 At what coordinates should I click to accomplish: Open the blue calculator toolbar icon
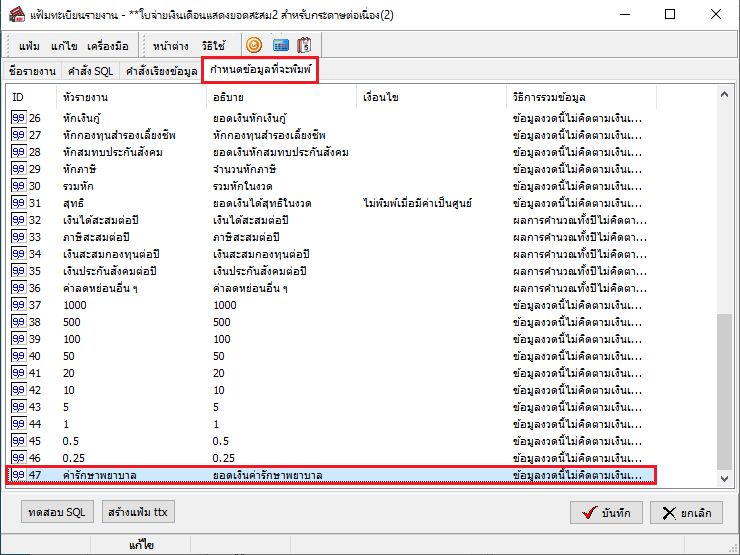(x=281, y=45)
